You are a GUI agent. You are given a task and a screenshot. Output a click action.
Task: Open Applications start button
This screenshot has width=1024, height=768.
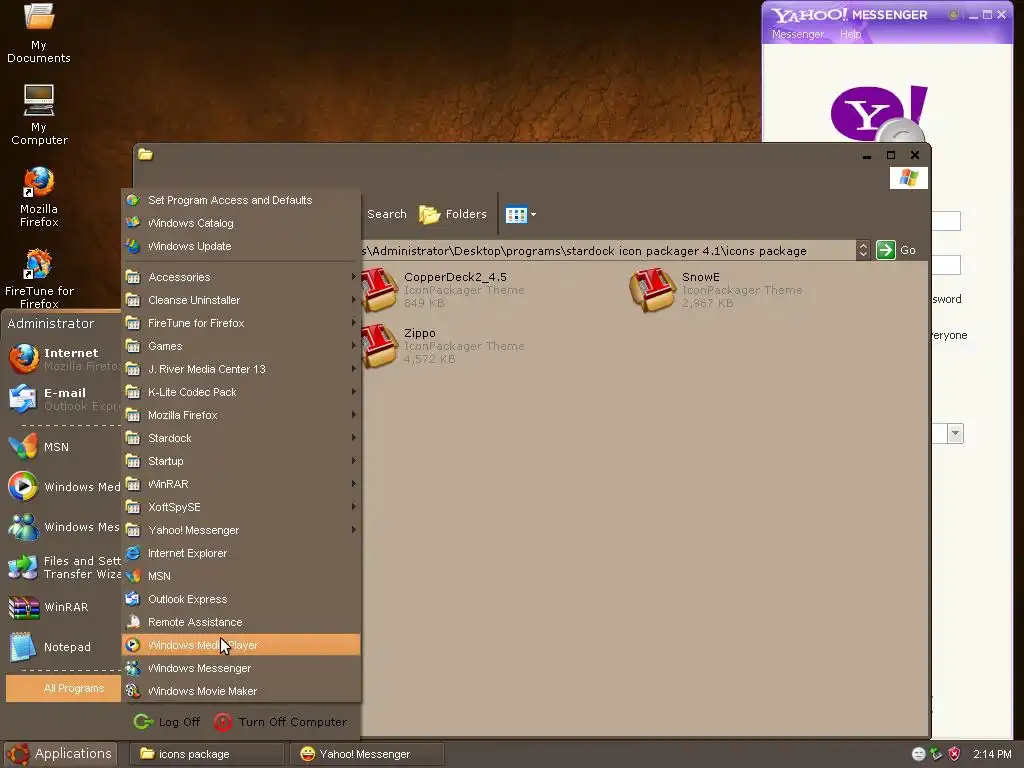60,754
